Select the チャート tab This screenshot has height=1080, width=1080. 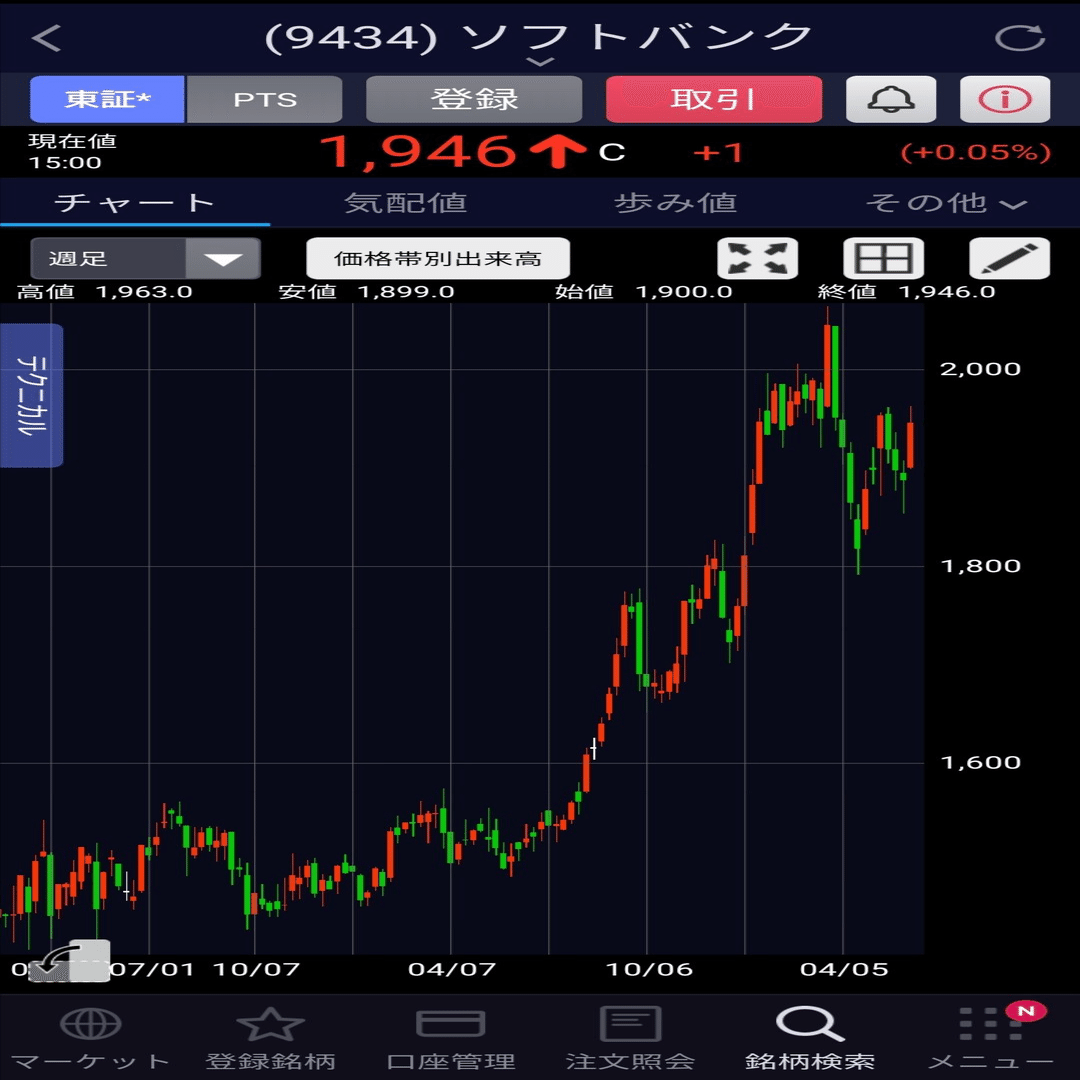135,202
